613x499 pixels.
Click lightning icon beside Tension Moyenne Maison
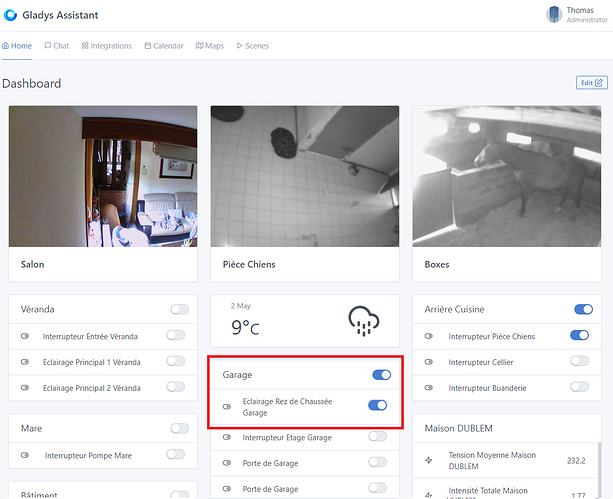tap(429, 460)
